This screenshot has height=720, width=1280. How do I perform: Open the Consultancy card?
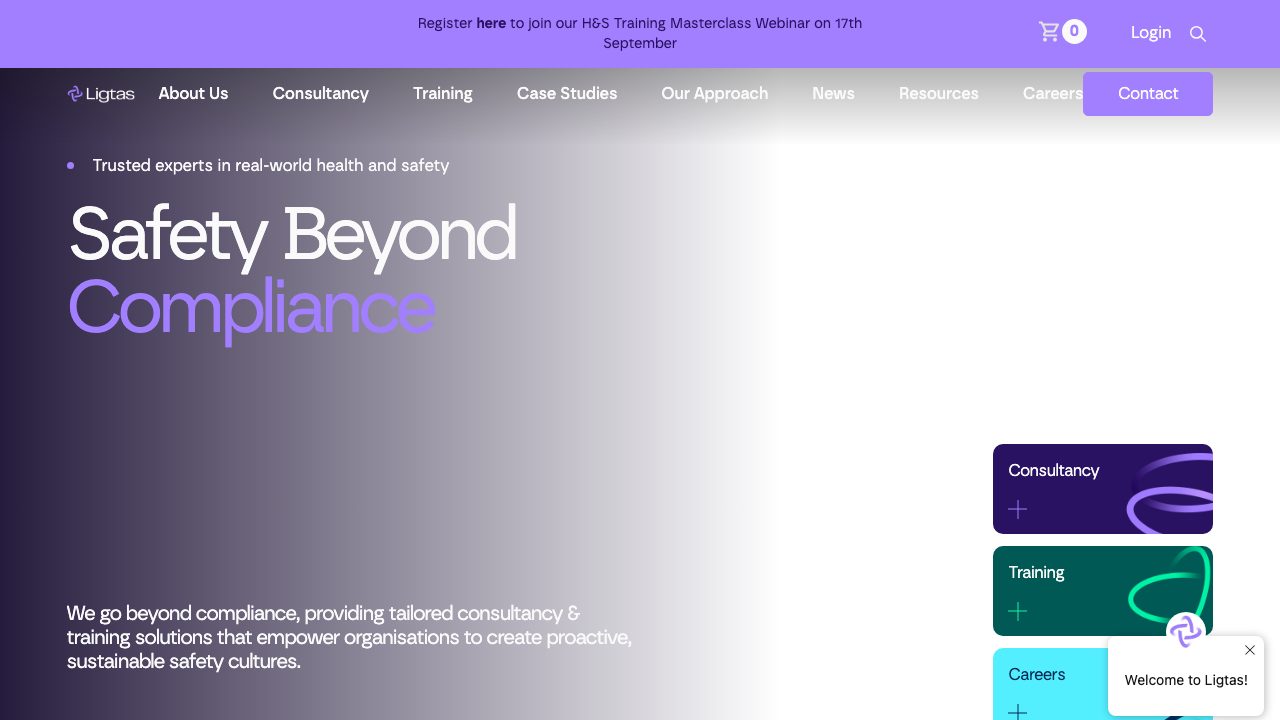click(x=1103, y=489)
